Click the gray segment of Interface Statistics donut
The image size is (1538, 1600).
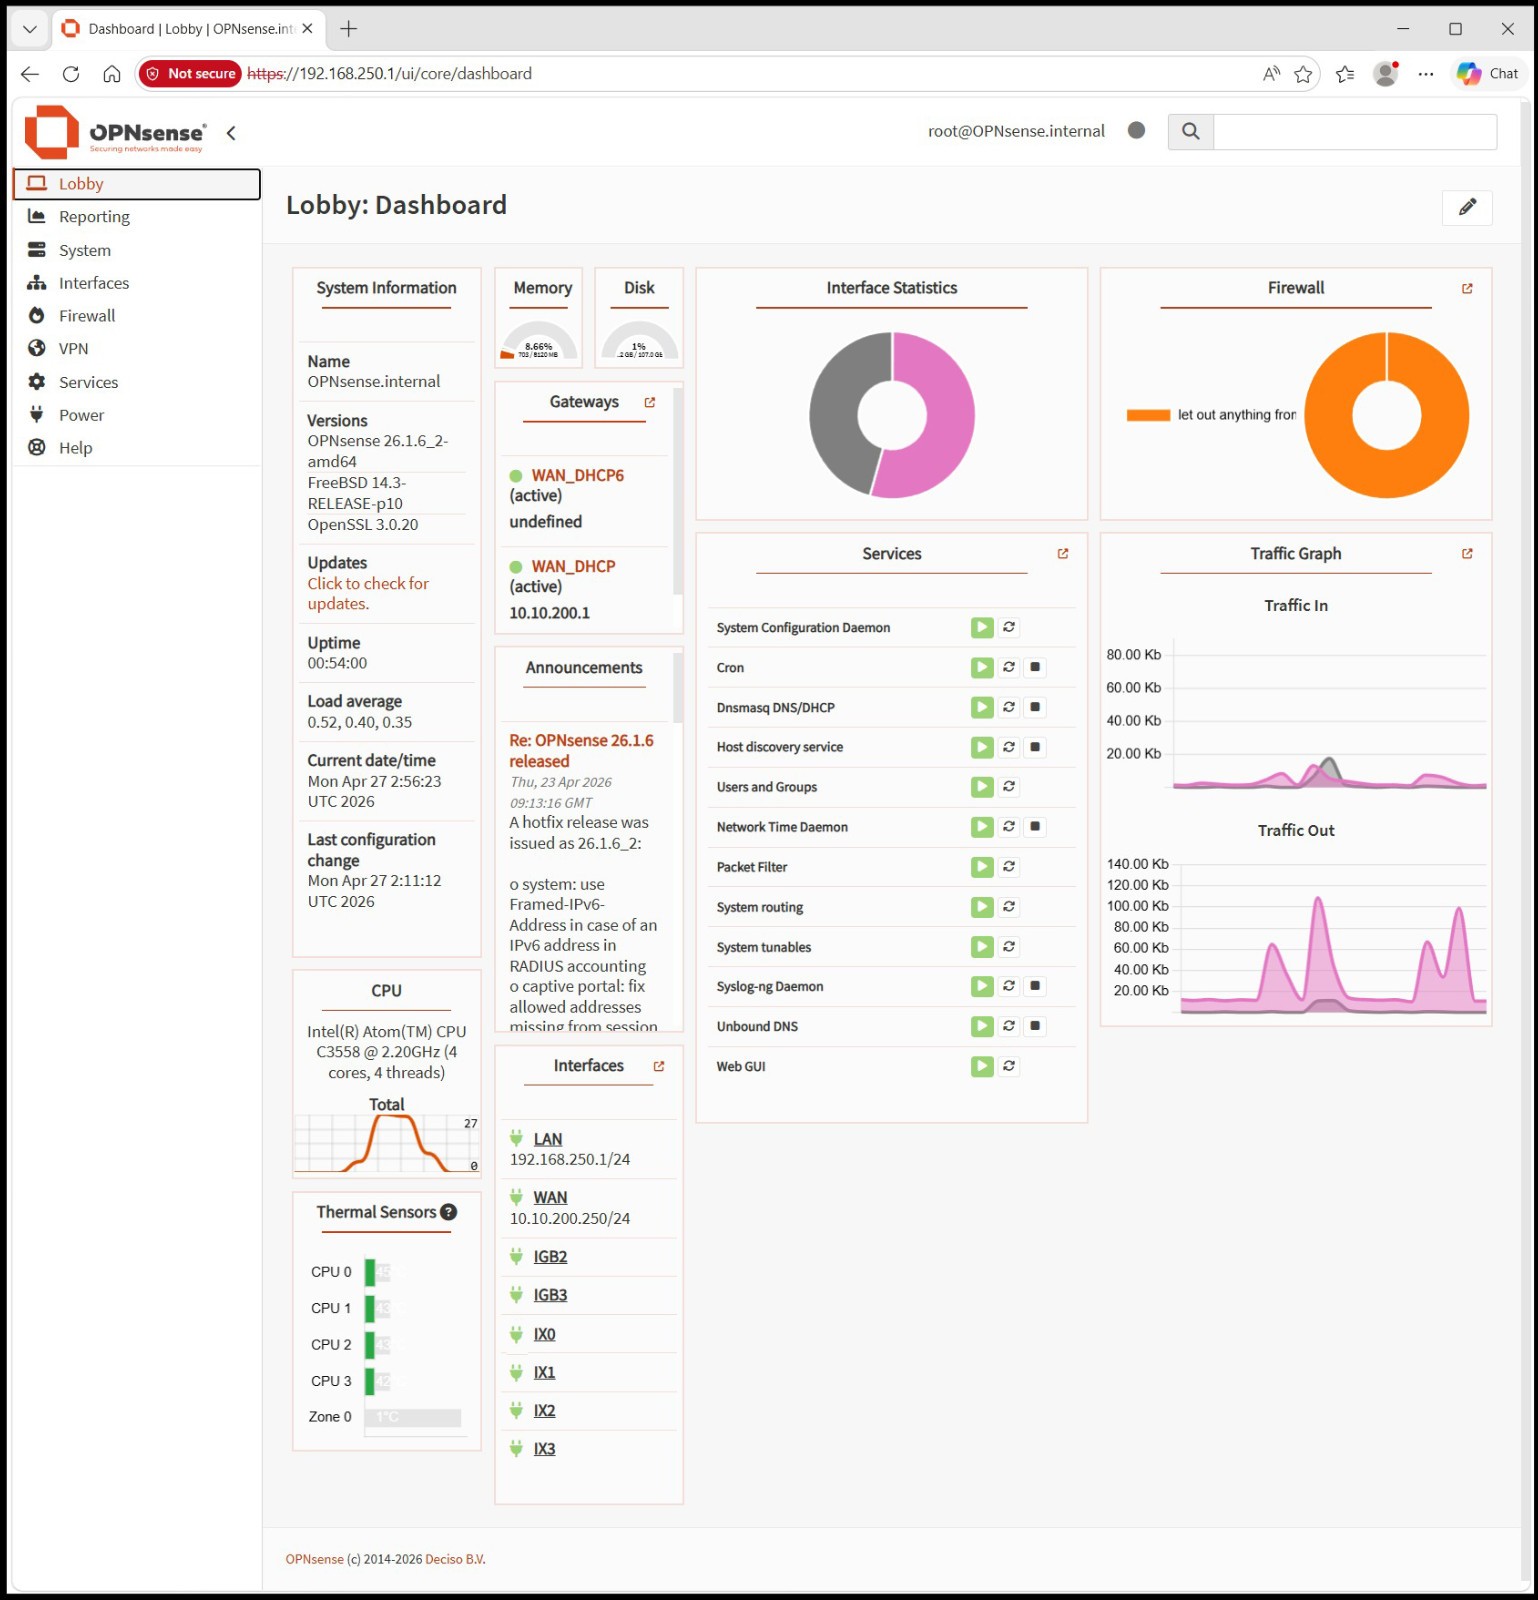[835, 410]
